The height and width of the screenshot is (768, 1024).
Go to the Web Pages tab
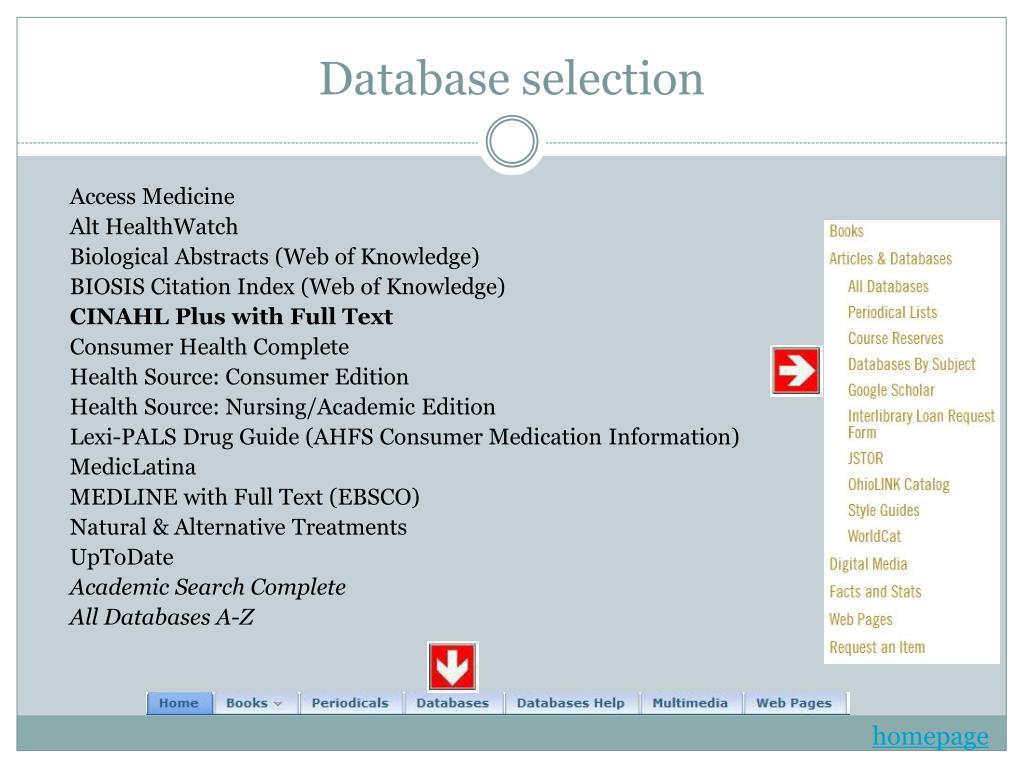click(x=794, y=703)
